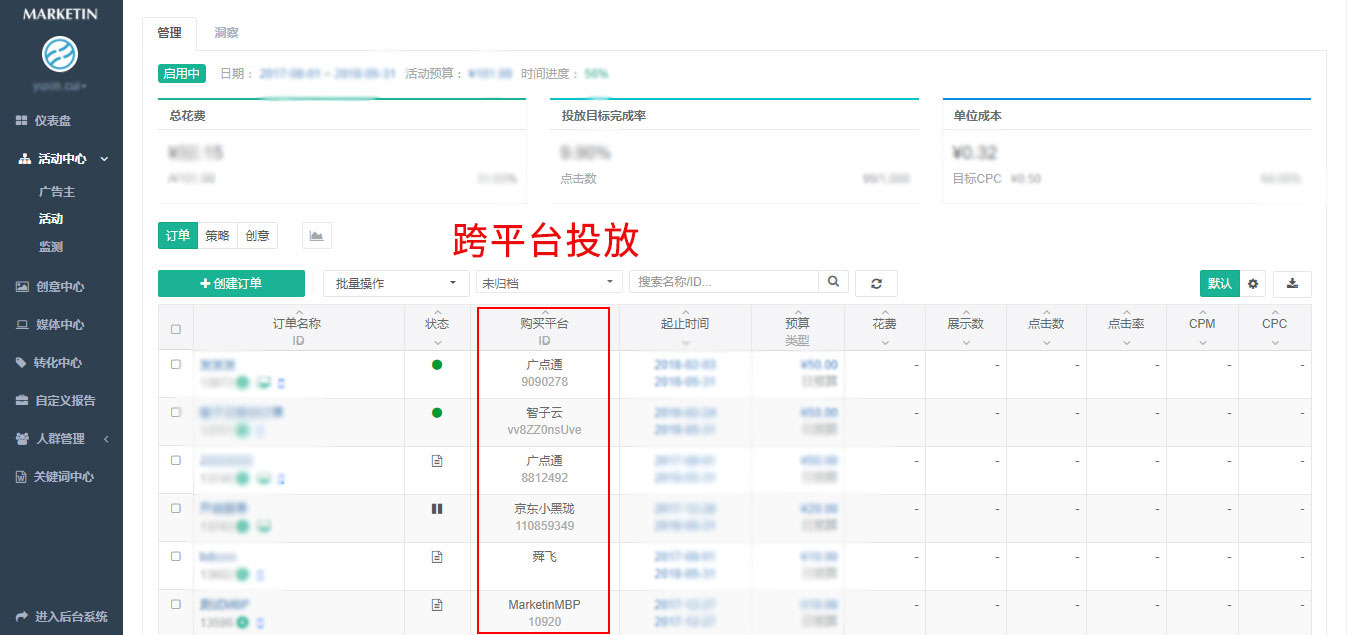1347x635 pixels.
Task: Click desktop device icon in 京东小黑珑 row
Action: point(264,526)
